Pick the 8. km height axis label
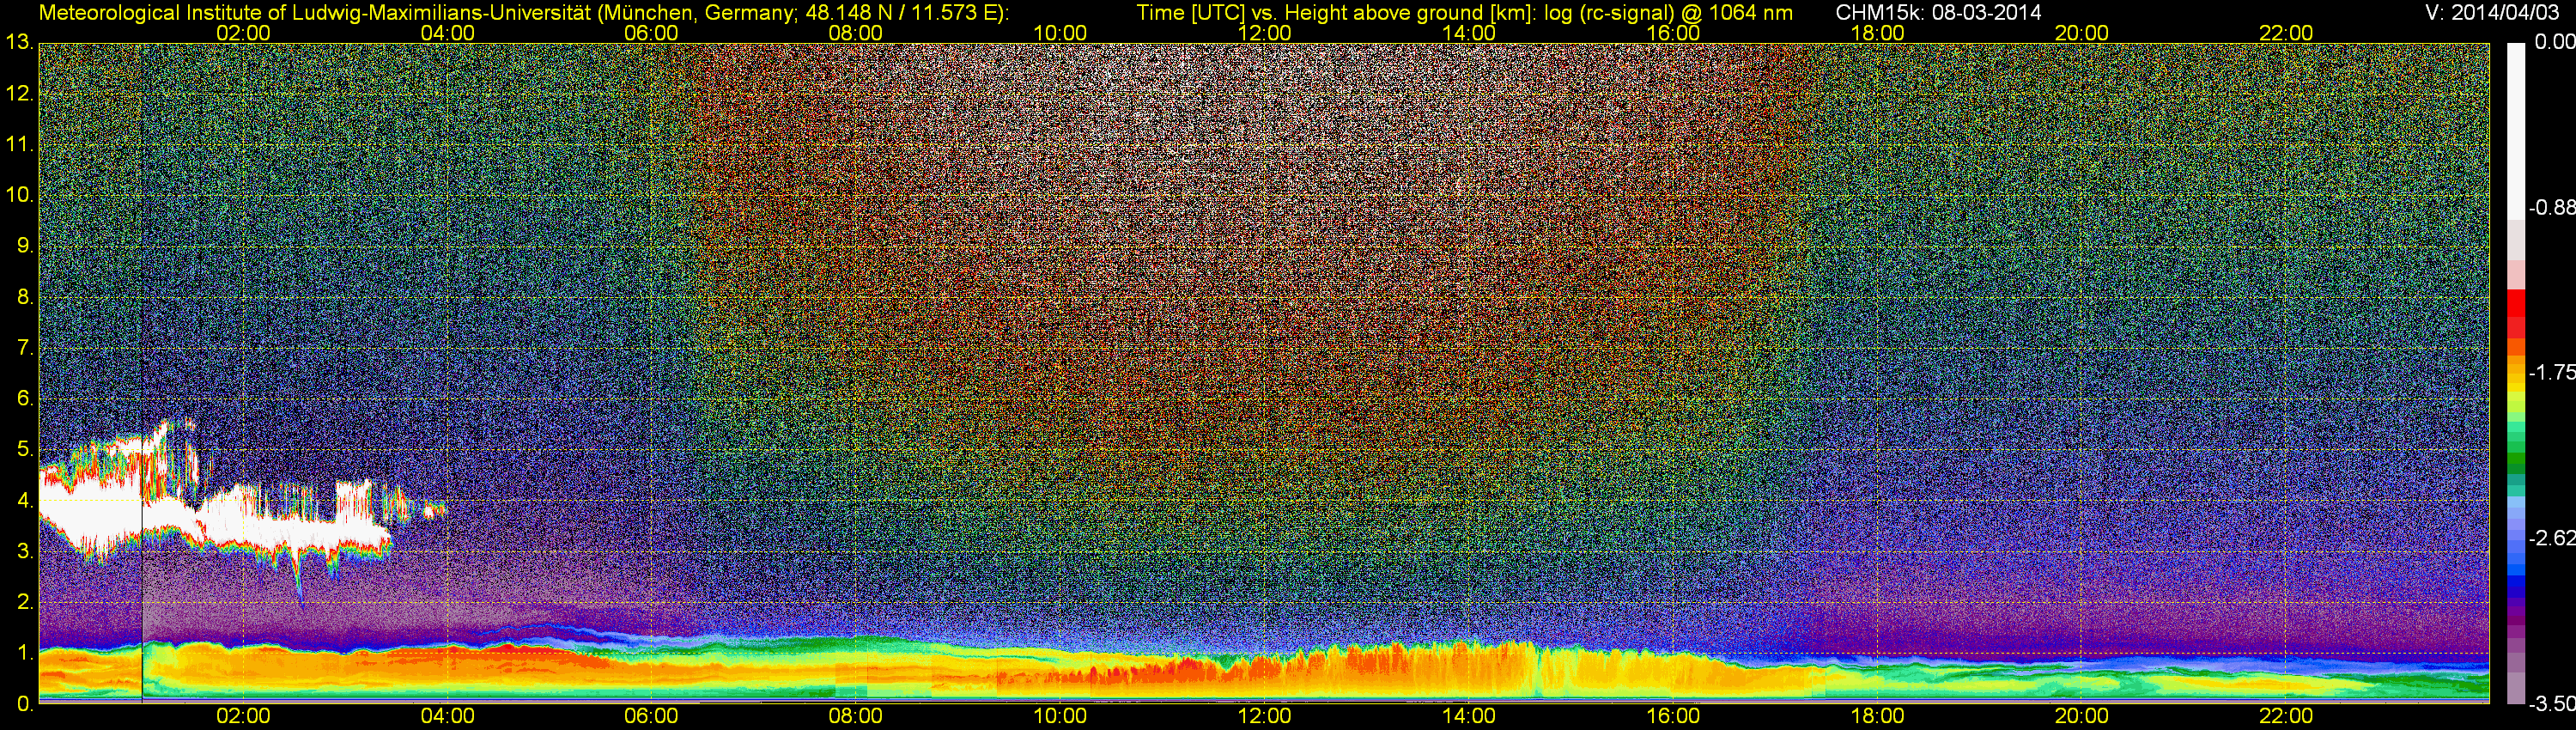The width and height of the screenshot is (2576, 730). tap(26, 297)
